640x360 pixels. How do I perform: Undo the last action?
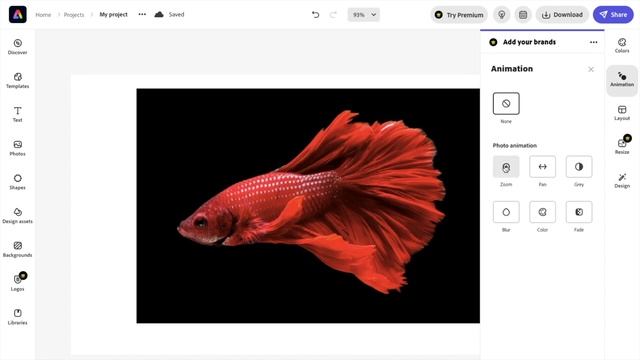pyautogui.click(x=316, y=15)
